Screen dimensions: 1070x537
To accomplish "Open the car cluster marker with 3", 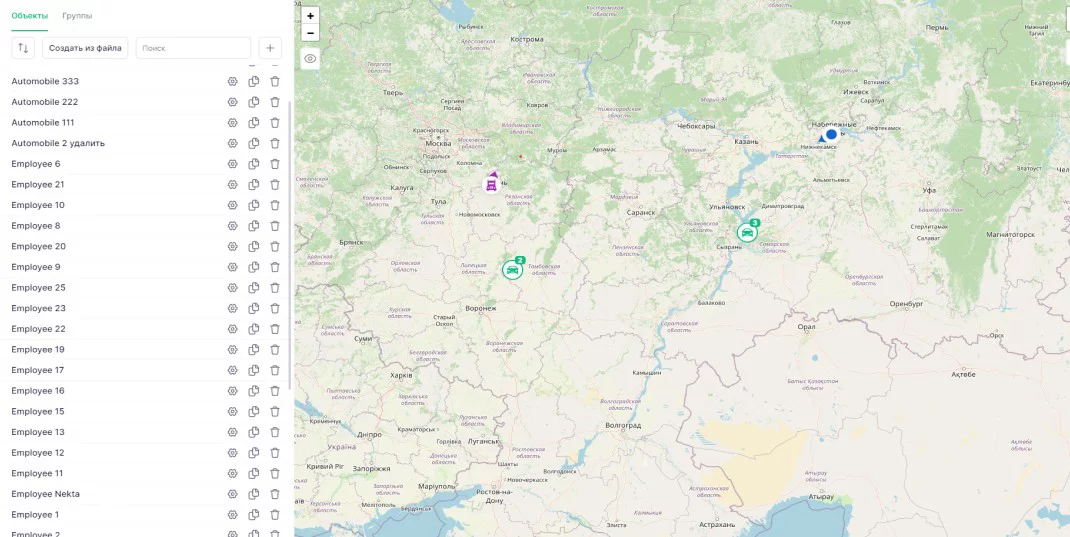I will [748, 232].
